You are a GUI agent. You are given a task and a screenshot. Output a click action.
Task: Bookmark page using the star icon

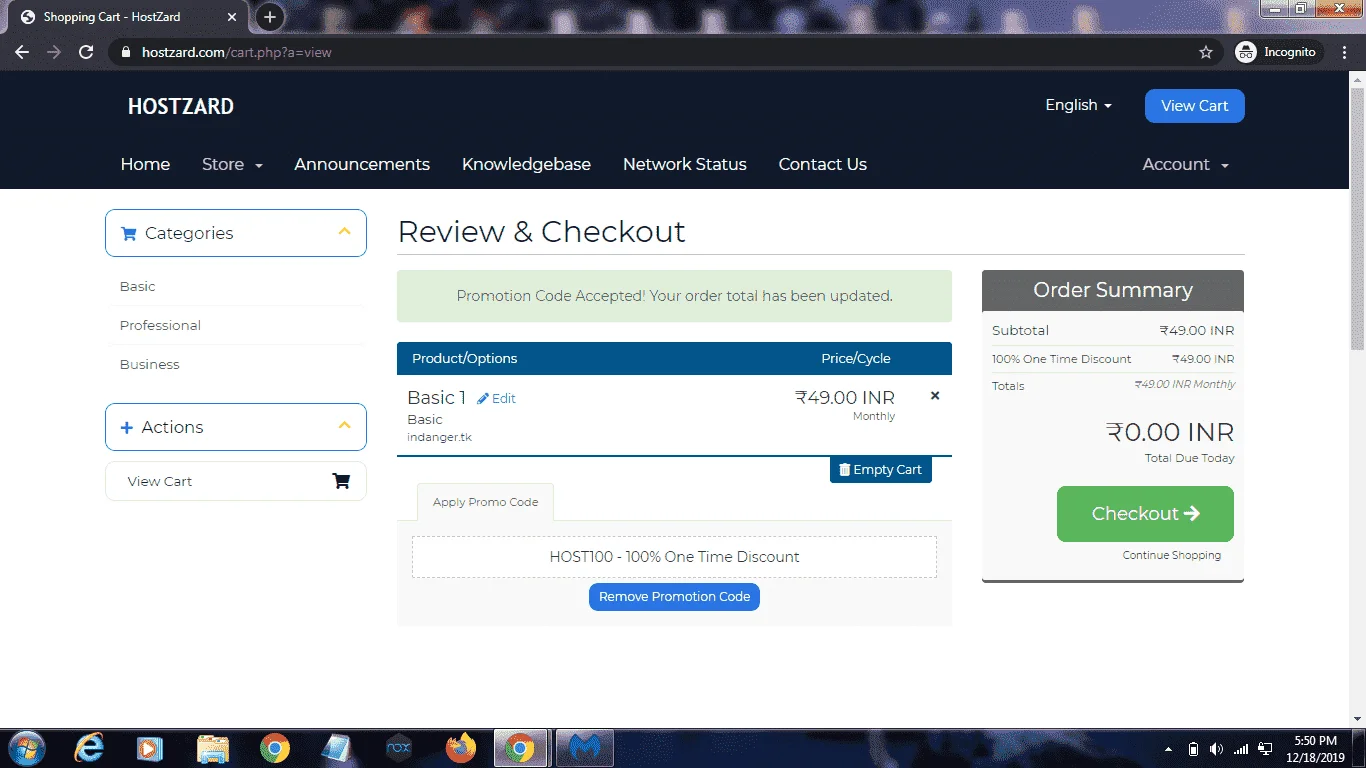coord(1206,52)
